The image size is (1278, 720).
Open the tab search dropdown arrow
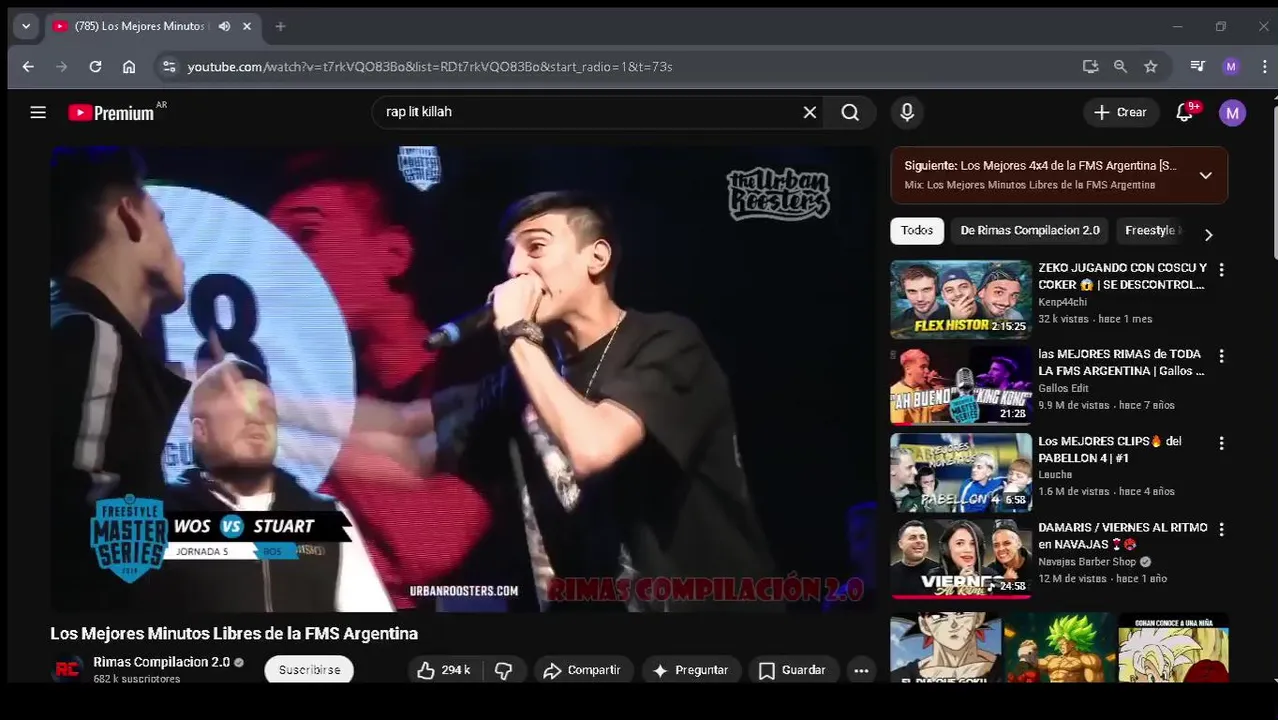[x=26, y=27]
